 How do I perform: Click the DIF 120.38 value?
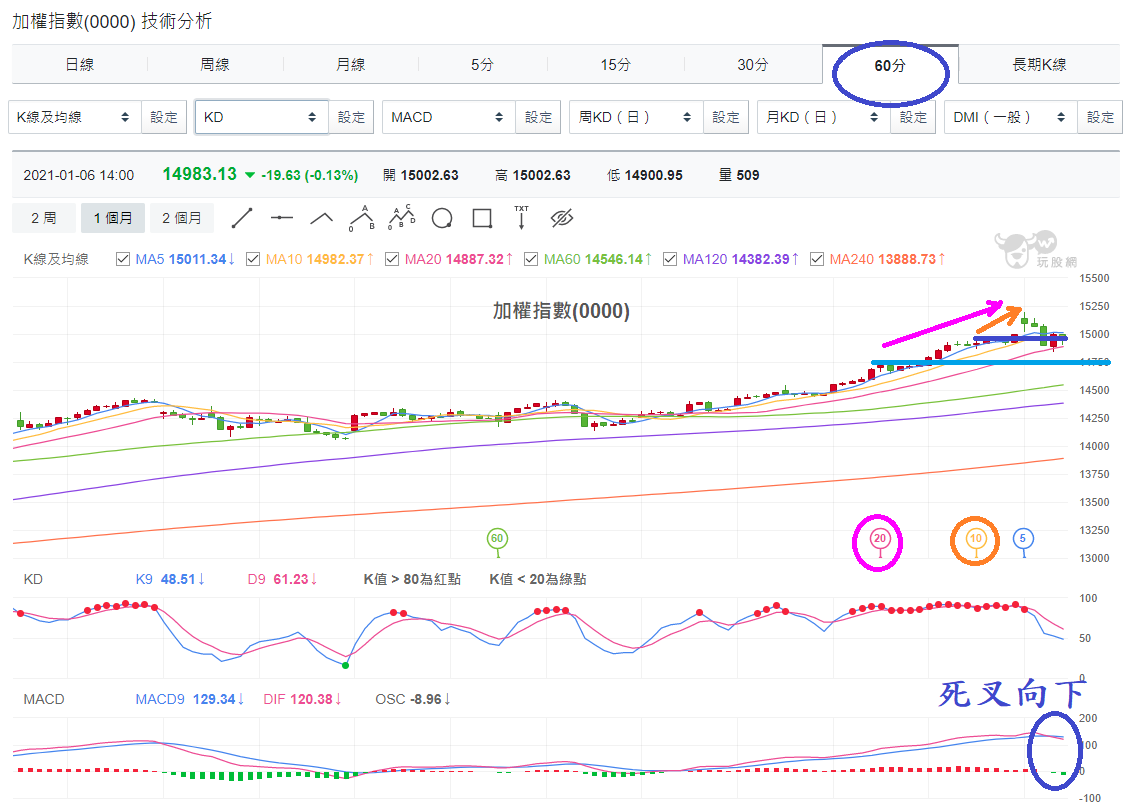[x=302, y=699]
